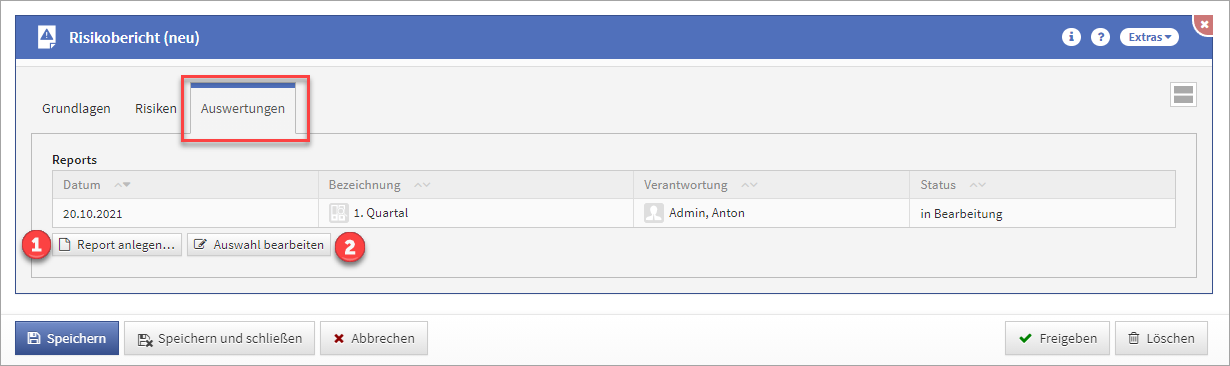Switch to the Grundlagen tab

tap(76, 108)
